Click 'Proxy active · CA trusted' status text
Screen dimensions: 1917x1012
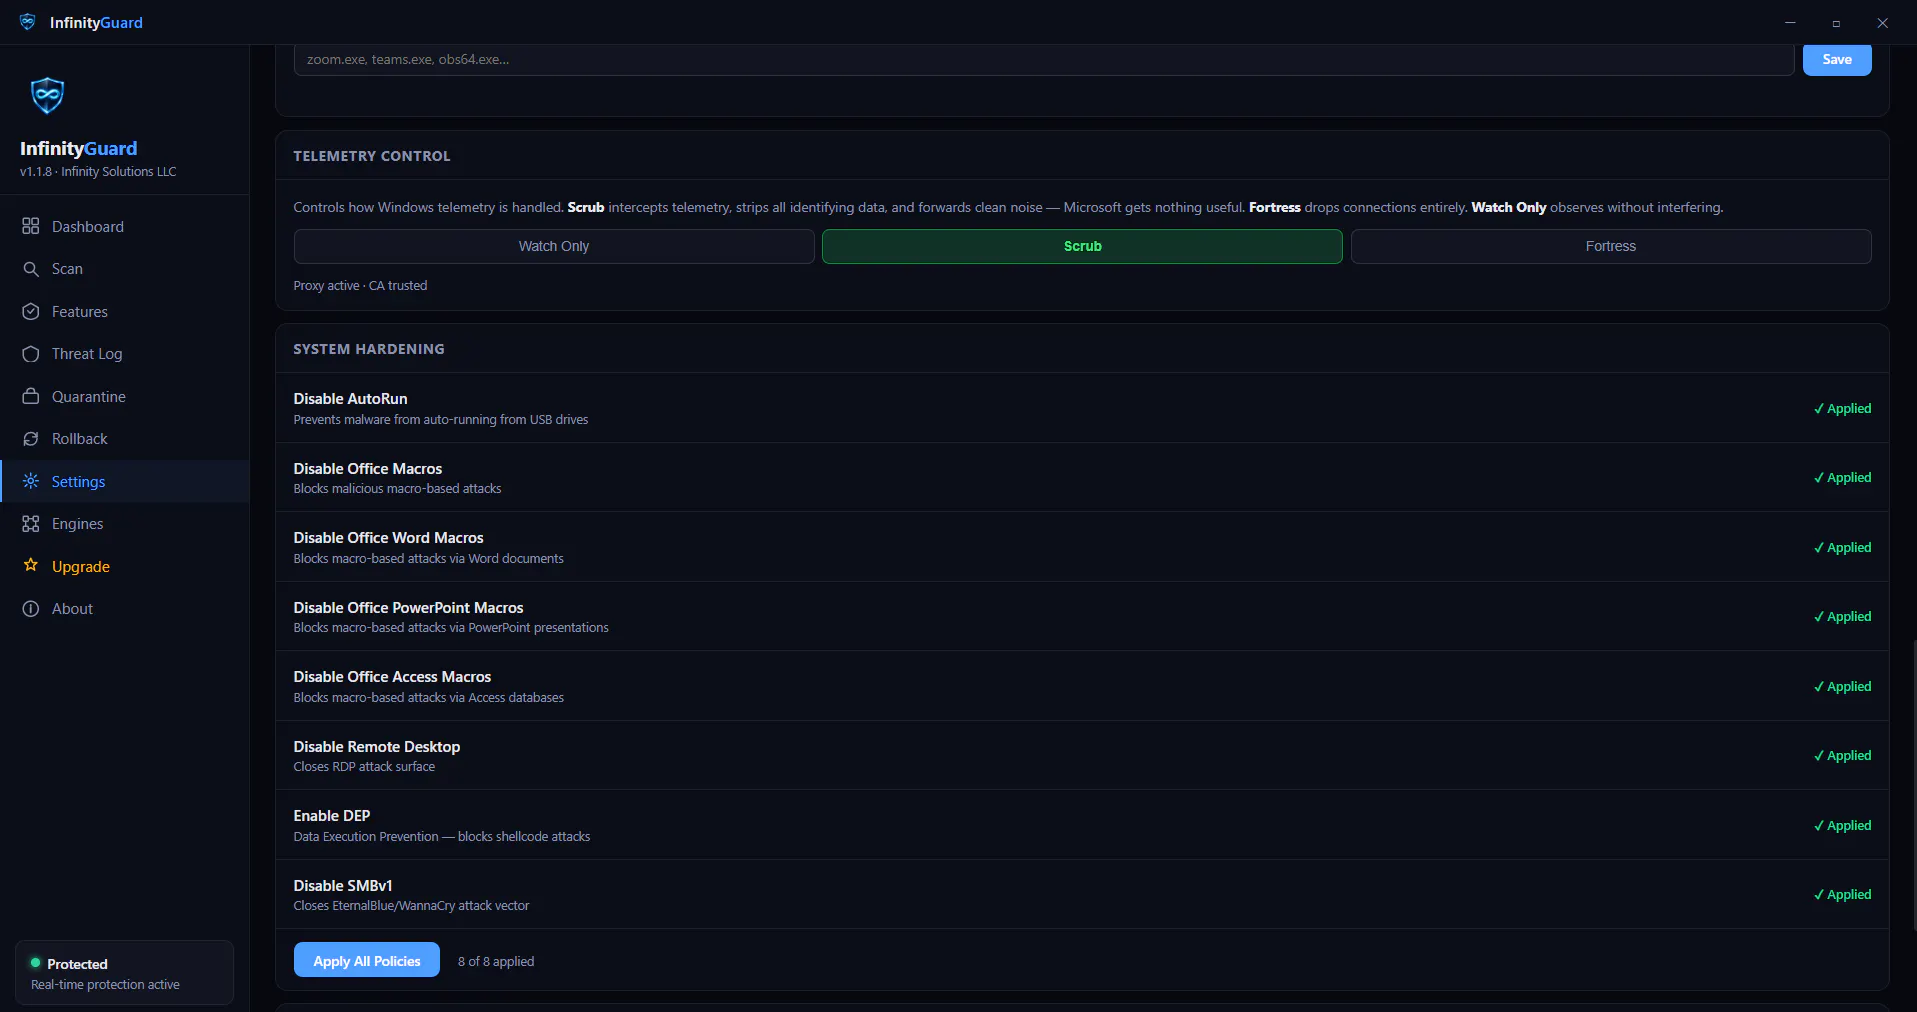pos(360,285)
